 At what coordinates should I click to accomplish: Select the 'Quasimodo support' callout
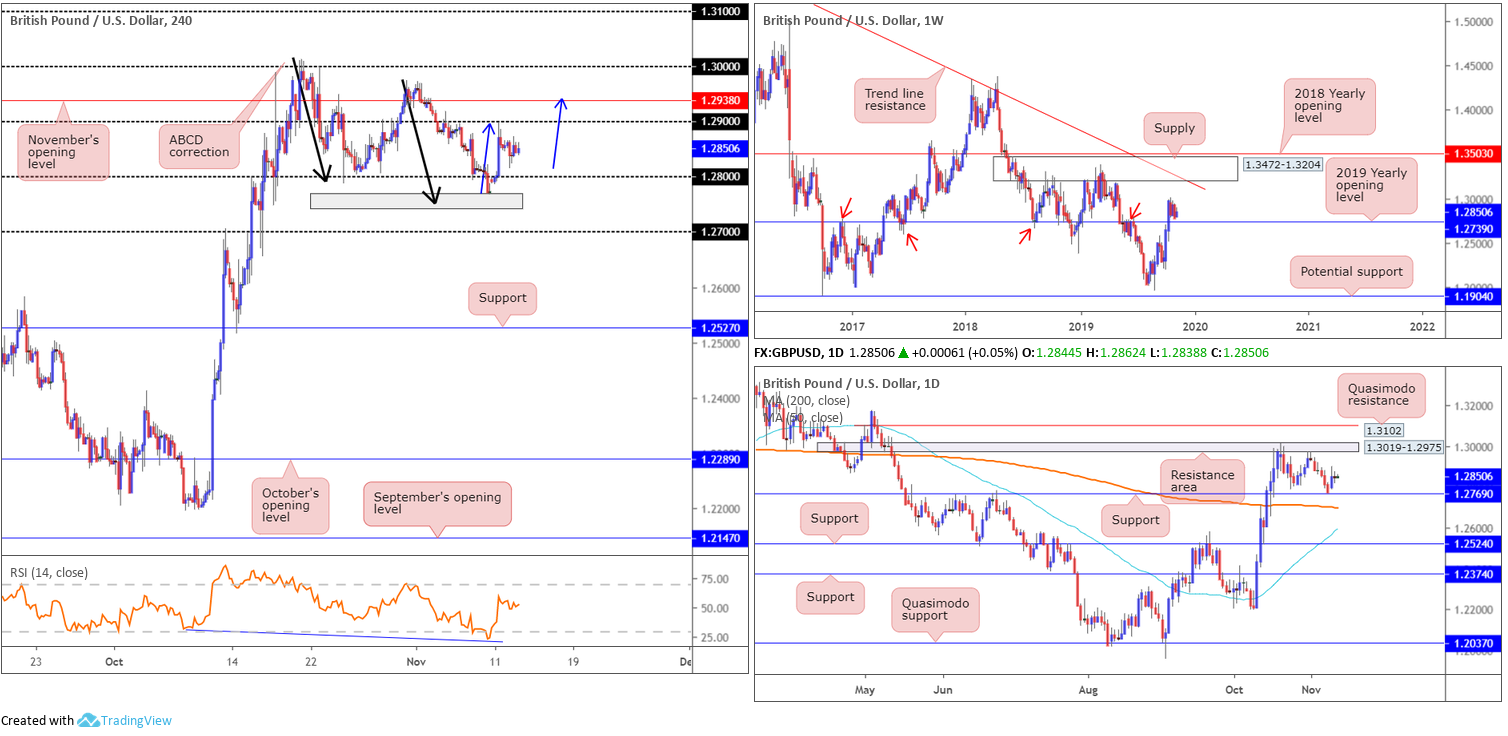pos(934,608)
